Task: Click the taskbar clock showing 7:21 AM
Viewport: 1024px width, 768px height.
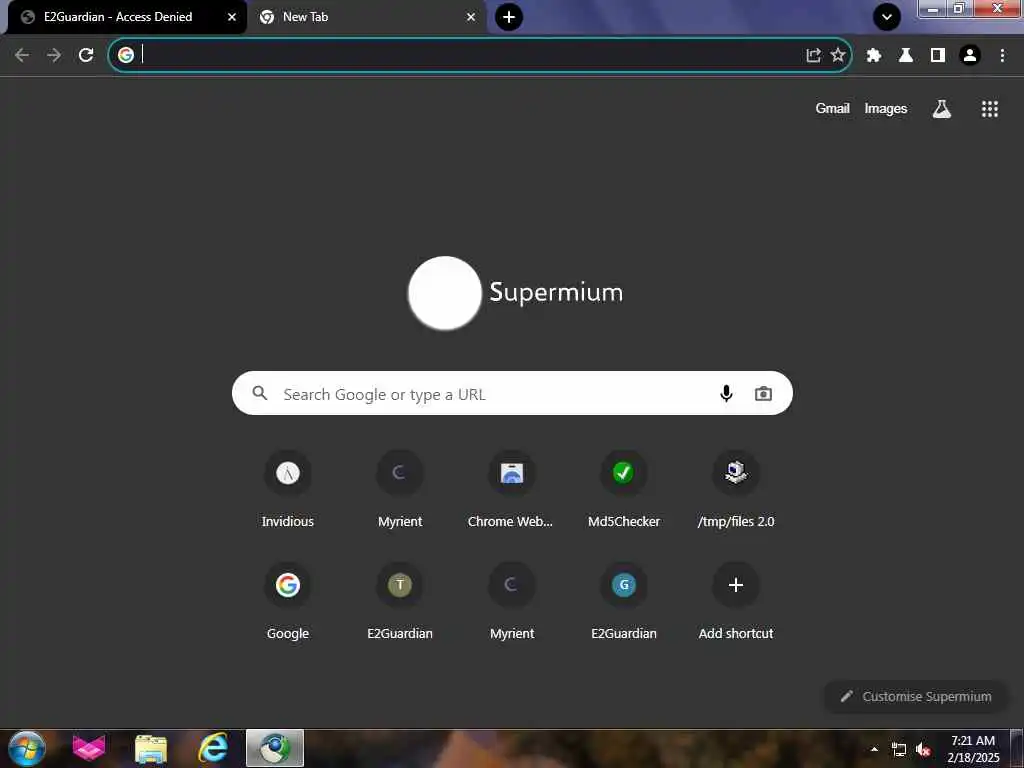Action: (x=973, y=749)
